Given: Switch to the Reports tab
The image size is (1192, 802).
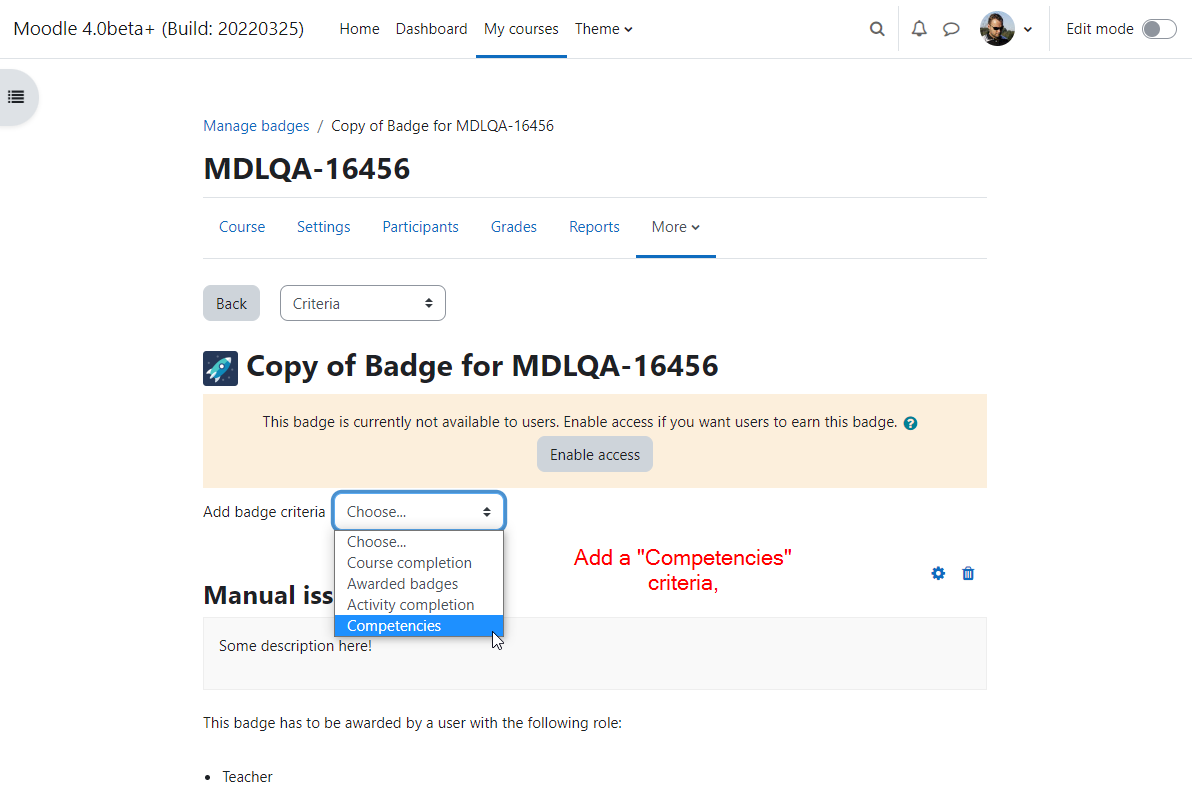Looking at the screenshot, I should click(x=594, y=227).
